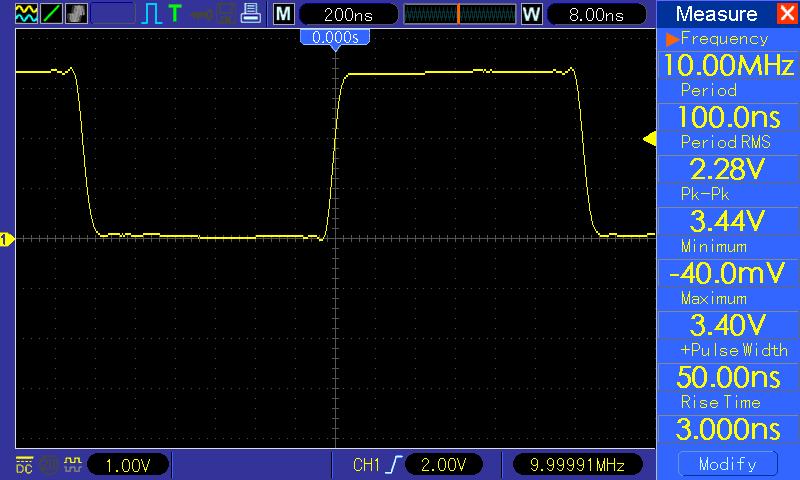Image resolution: width=800 pixels, height=480 pixels.
Task: Select the 2.00V trigger level readout
Action: (443, 464)
